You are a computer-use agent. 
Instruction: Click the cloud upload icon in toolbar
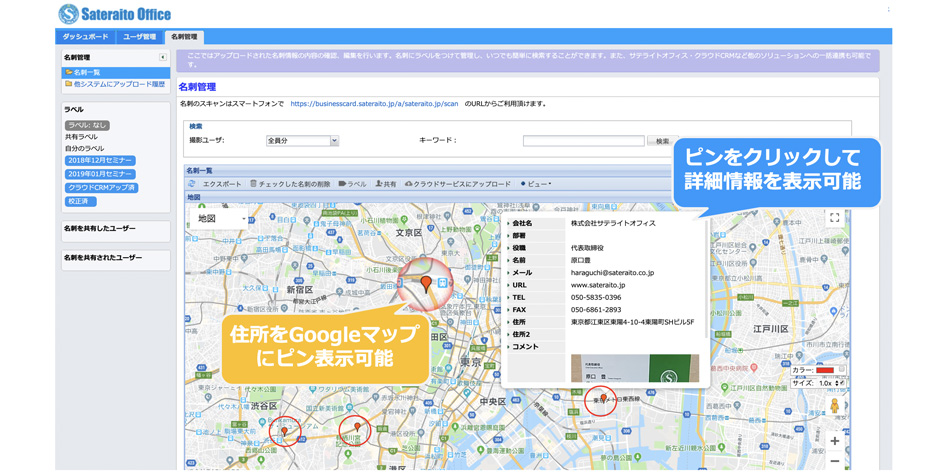click(x=408, y=184)
